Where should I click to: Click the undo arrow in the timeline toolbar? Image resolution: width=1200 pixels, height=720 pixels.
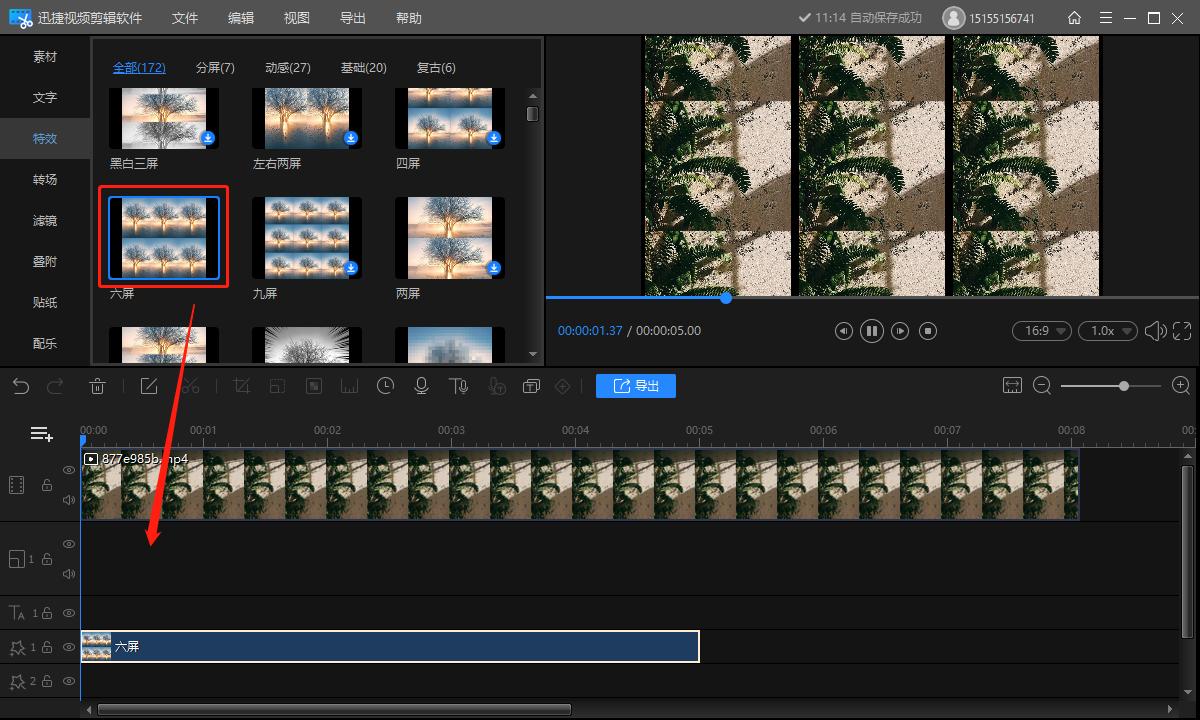[x=21, y=386]
